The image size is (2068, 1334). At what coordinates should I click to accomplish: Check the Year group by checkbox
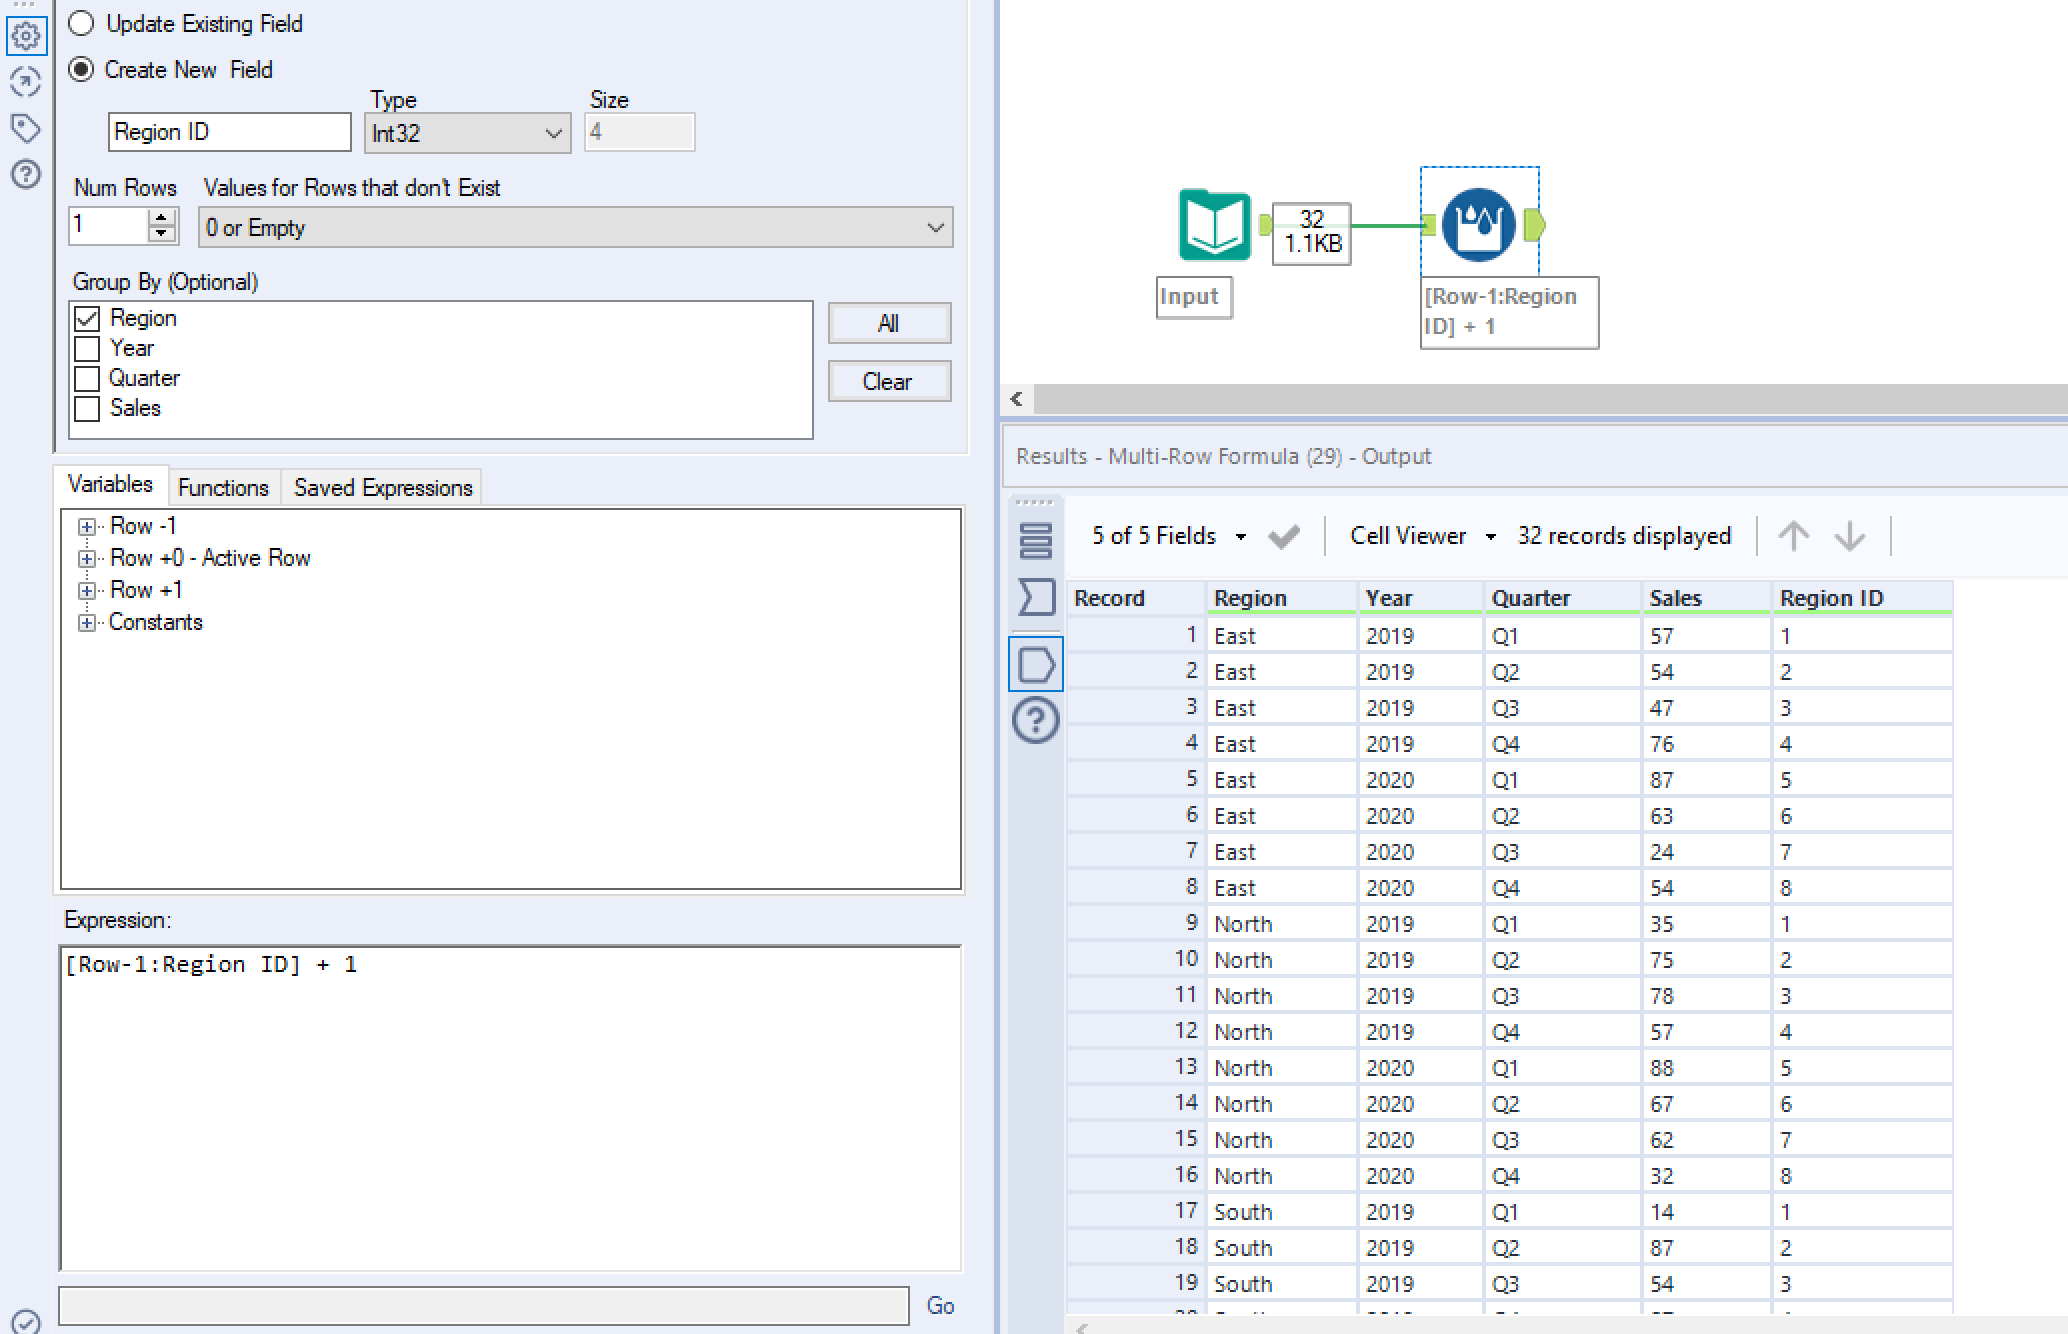pyautogui.click(x=88, y=348)
